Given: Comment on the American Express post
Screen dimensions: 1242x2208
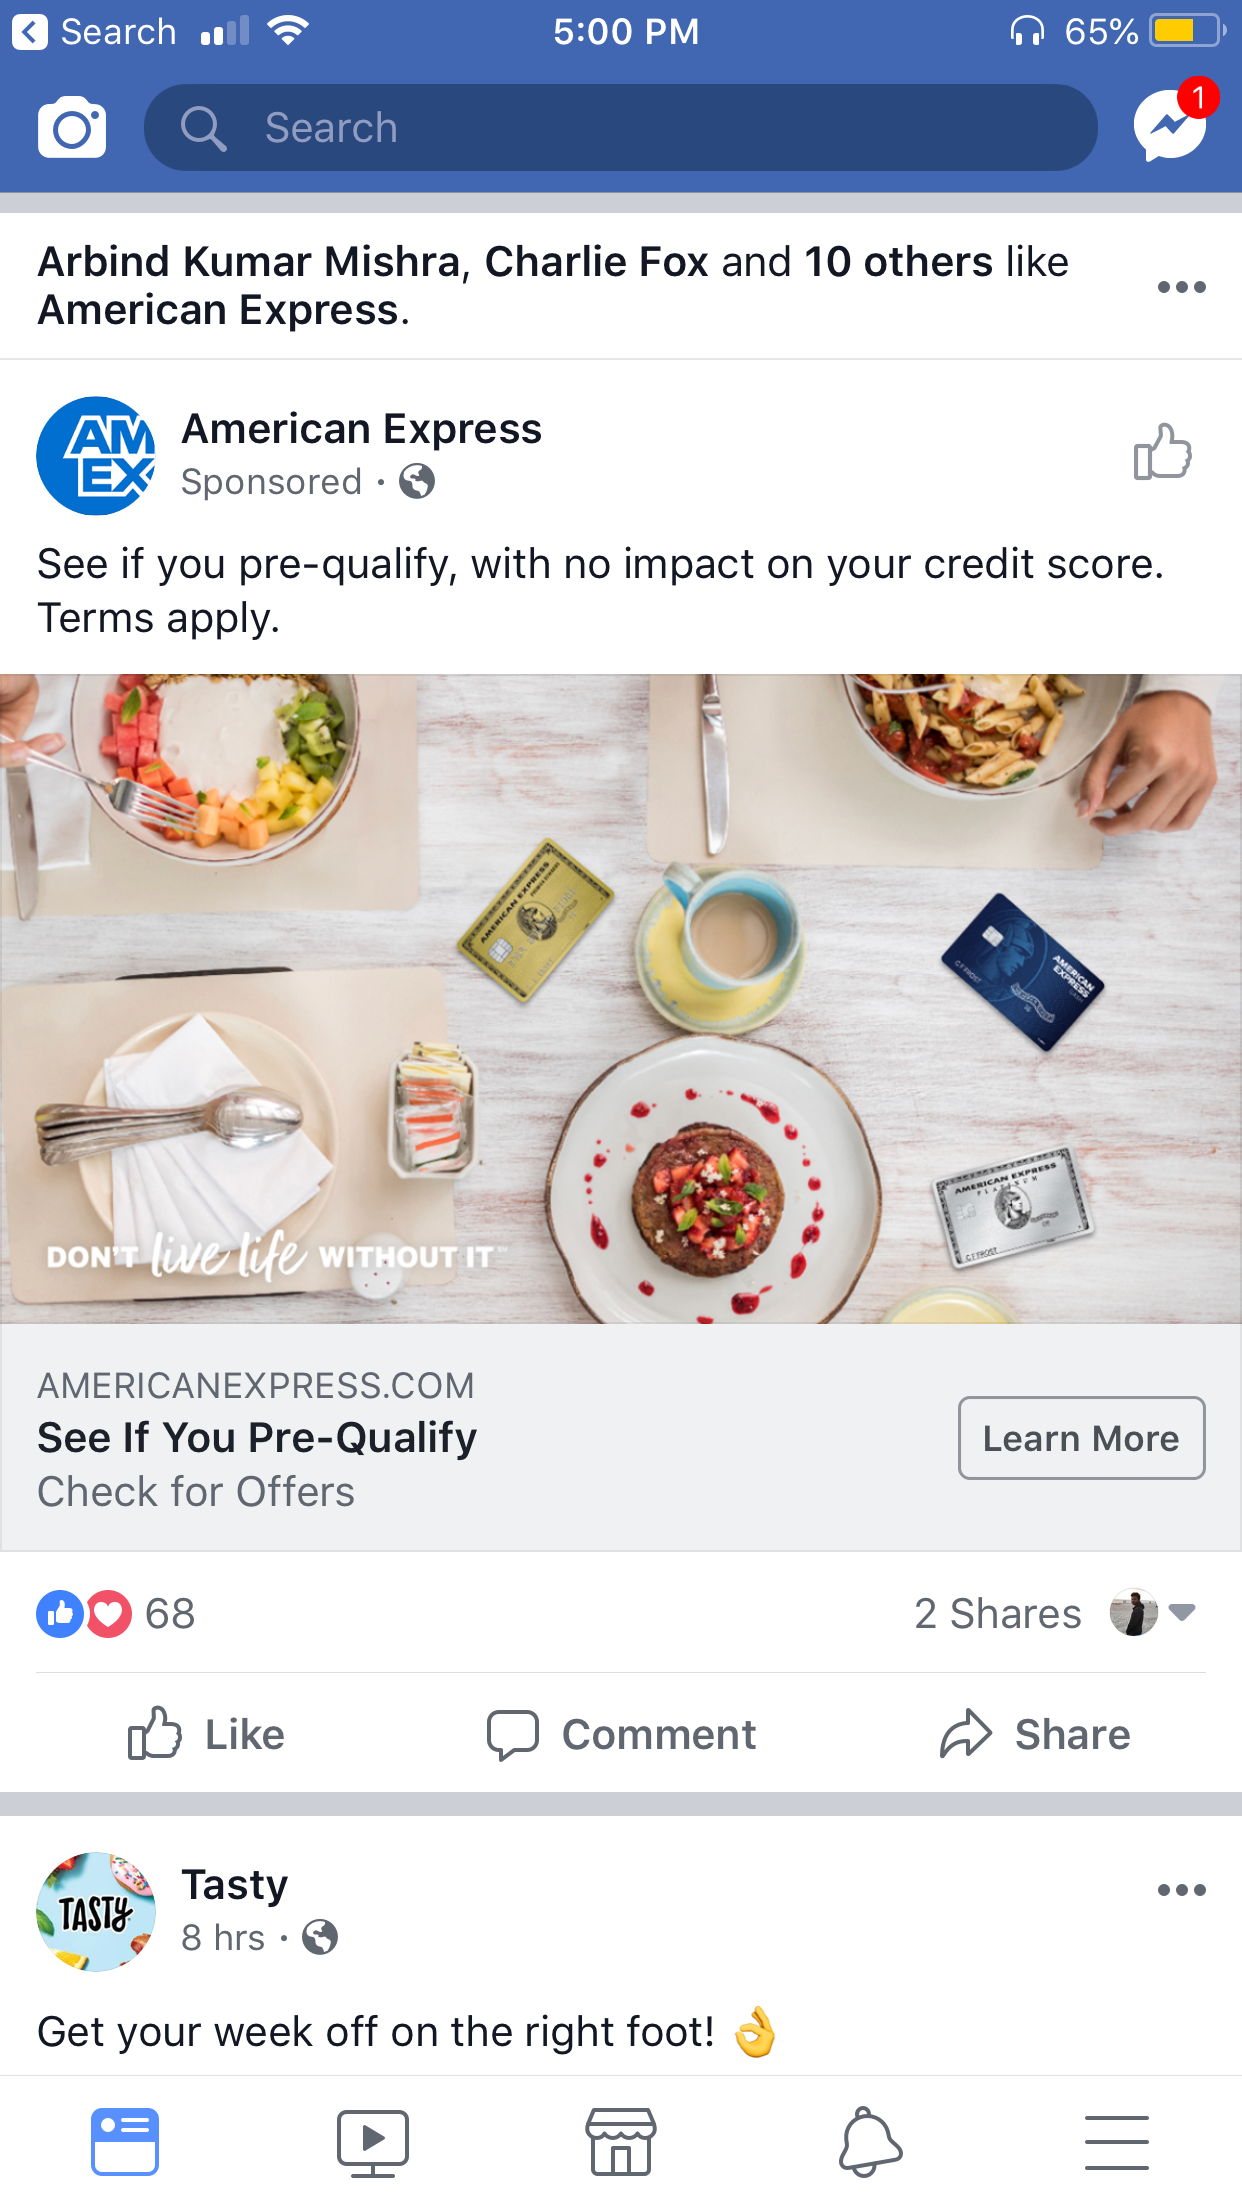Looking at the screenshot, I should [621, 1734].
